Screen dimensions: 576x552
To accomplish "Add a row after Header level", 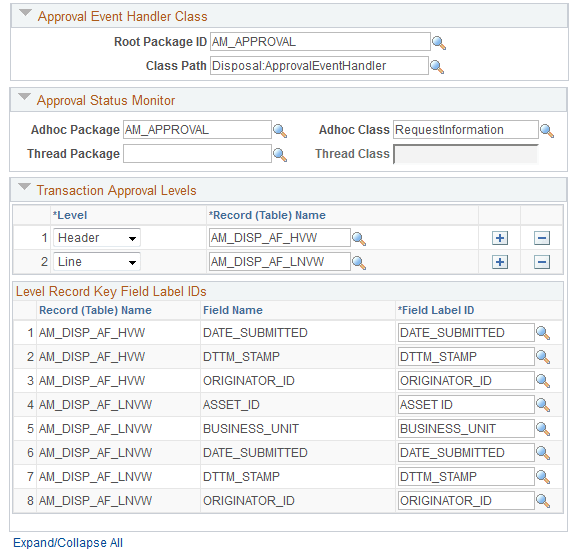I will (500, 238).
